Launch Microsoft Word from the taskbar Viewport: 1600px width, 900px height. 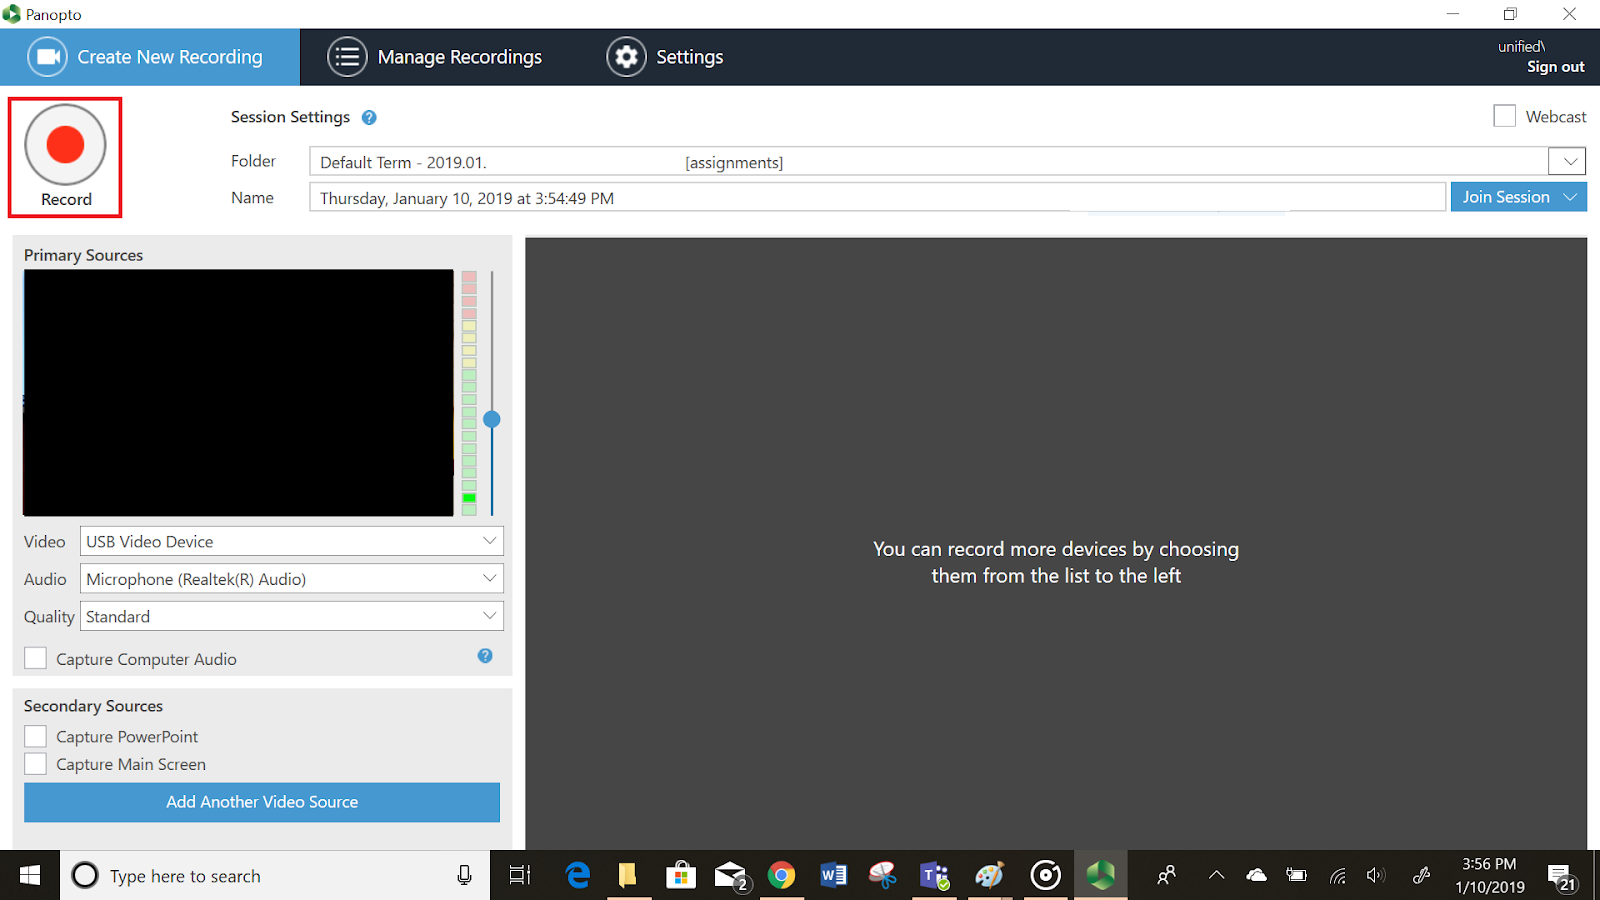pos(832,876)
